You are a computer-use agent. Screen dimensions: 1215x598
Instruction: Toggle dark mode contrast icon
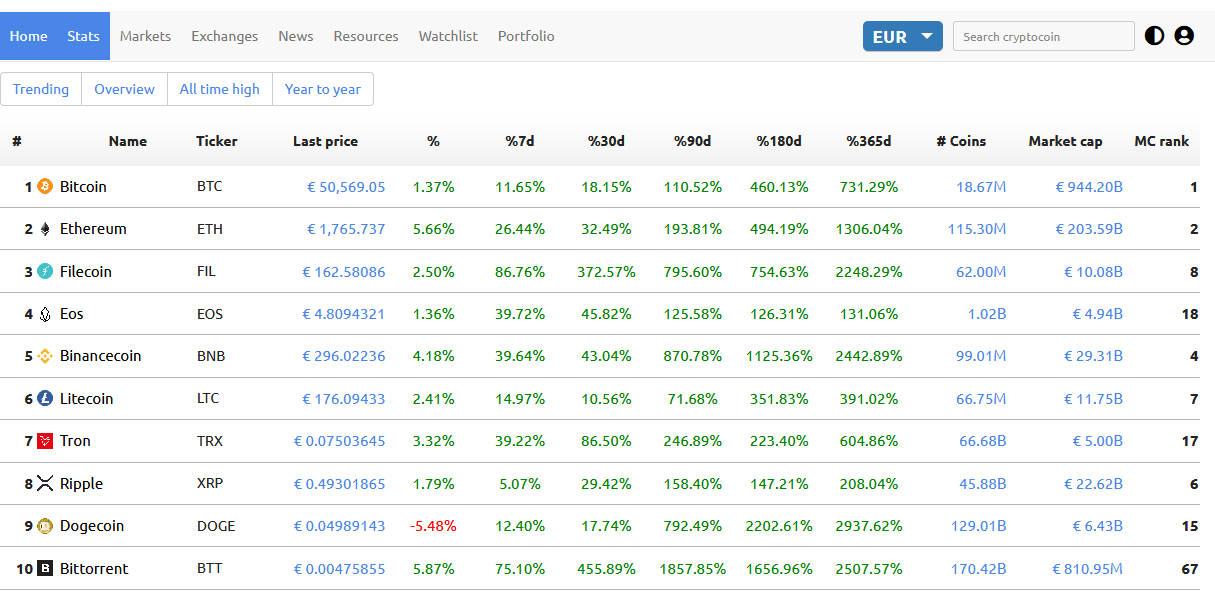point(1154,36)
